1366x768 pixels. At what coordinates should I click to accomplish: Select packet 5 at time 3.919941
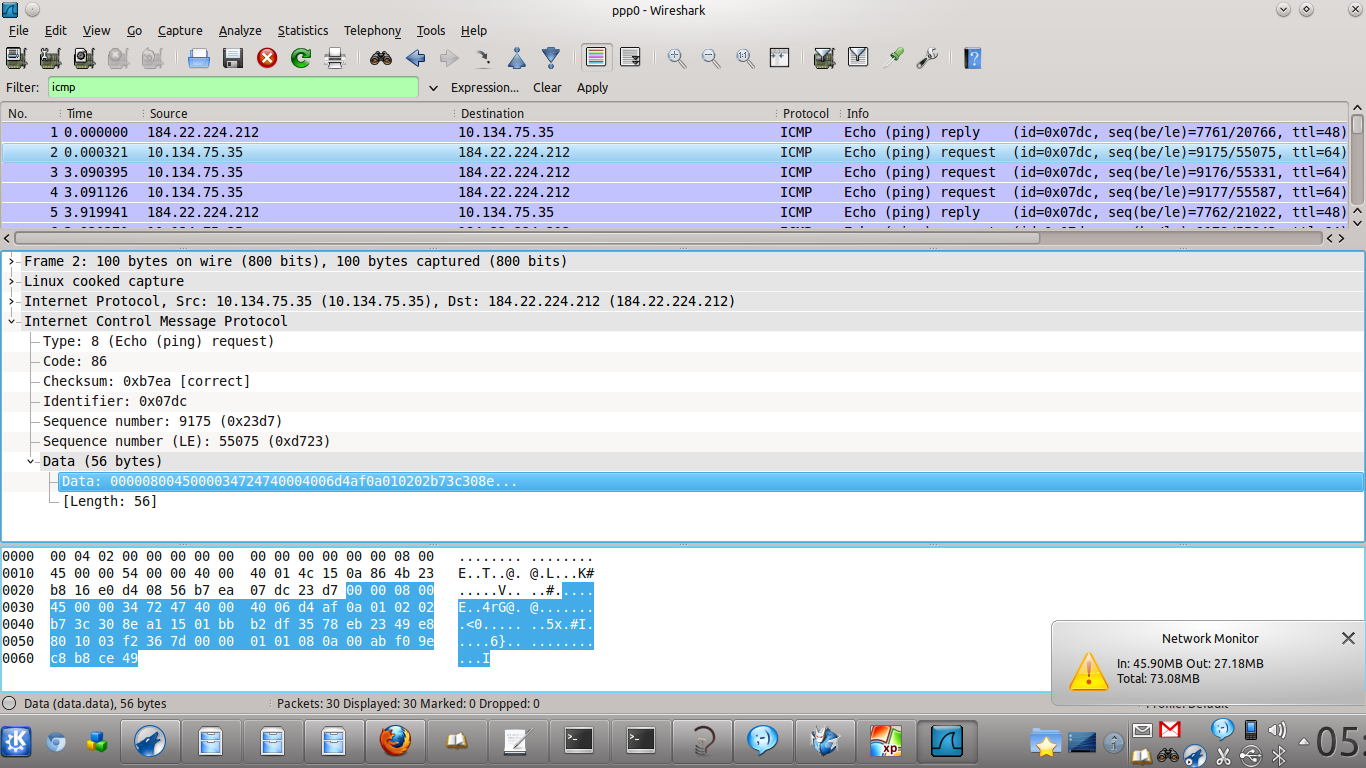pyautogui.click(x=675, y=212)
